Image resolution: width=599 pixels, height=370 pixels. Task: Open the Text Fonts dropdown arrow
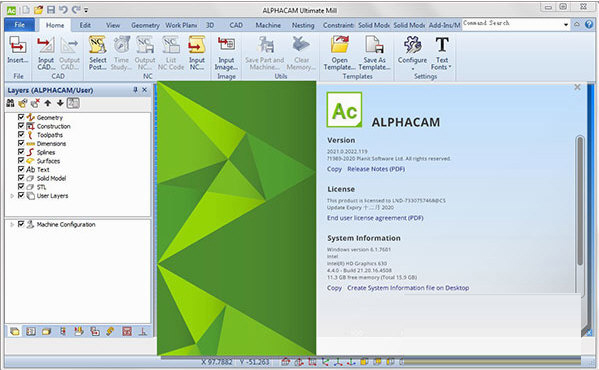(x=450, y=67)
